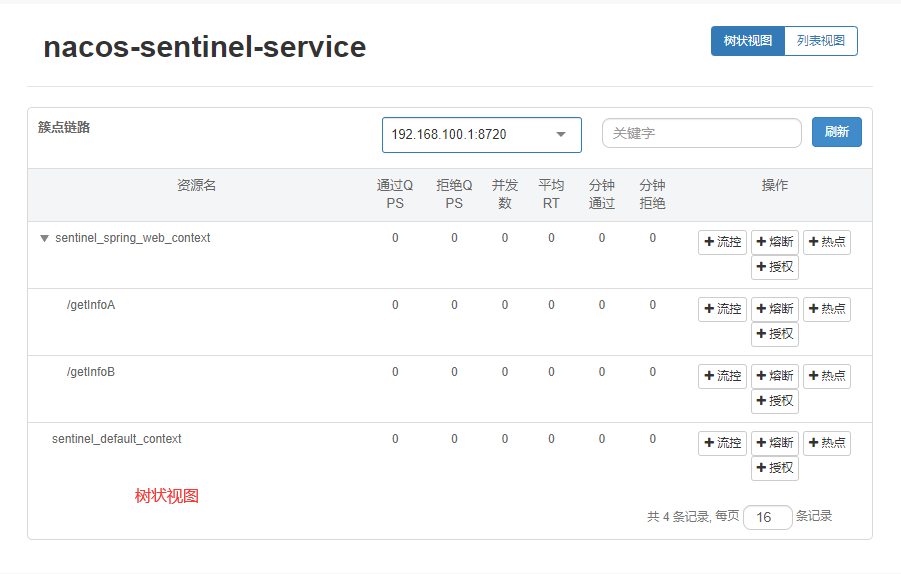
Task: Add circuit breaker (熔断) rule for /getInfoB
Action: (775, 376)
